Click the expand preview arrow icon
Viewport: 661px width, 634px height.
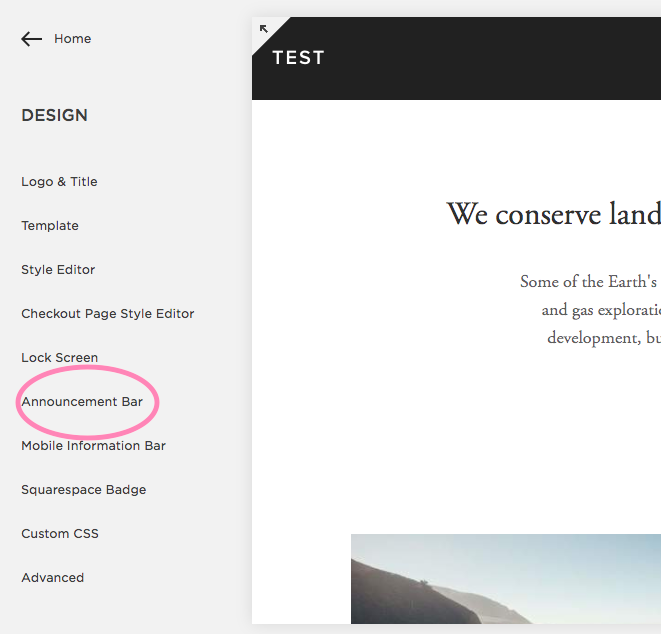[264, 29]
